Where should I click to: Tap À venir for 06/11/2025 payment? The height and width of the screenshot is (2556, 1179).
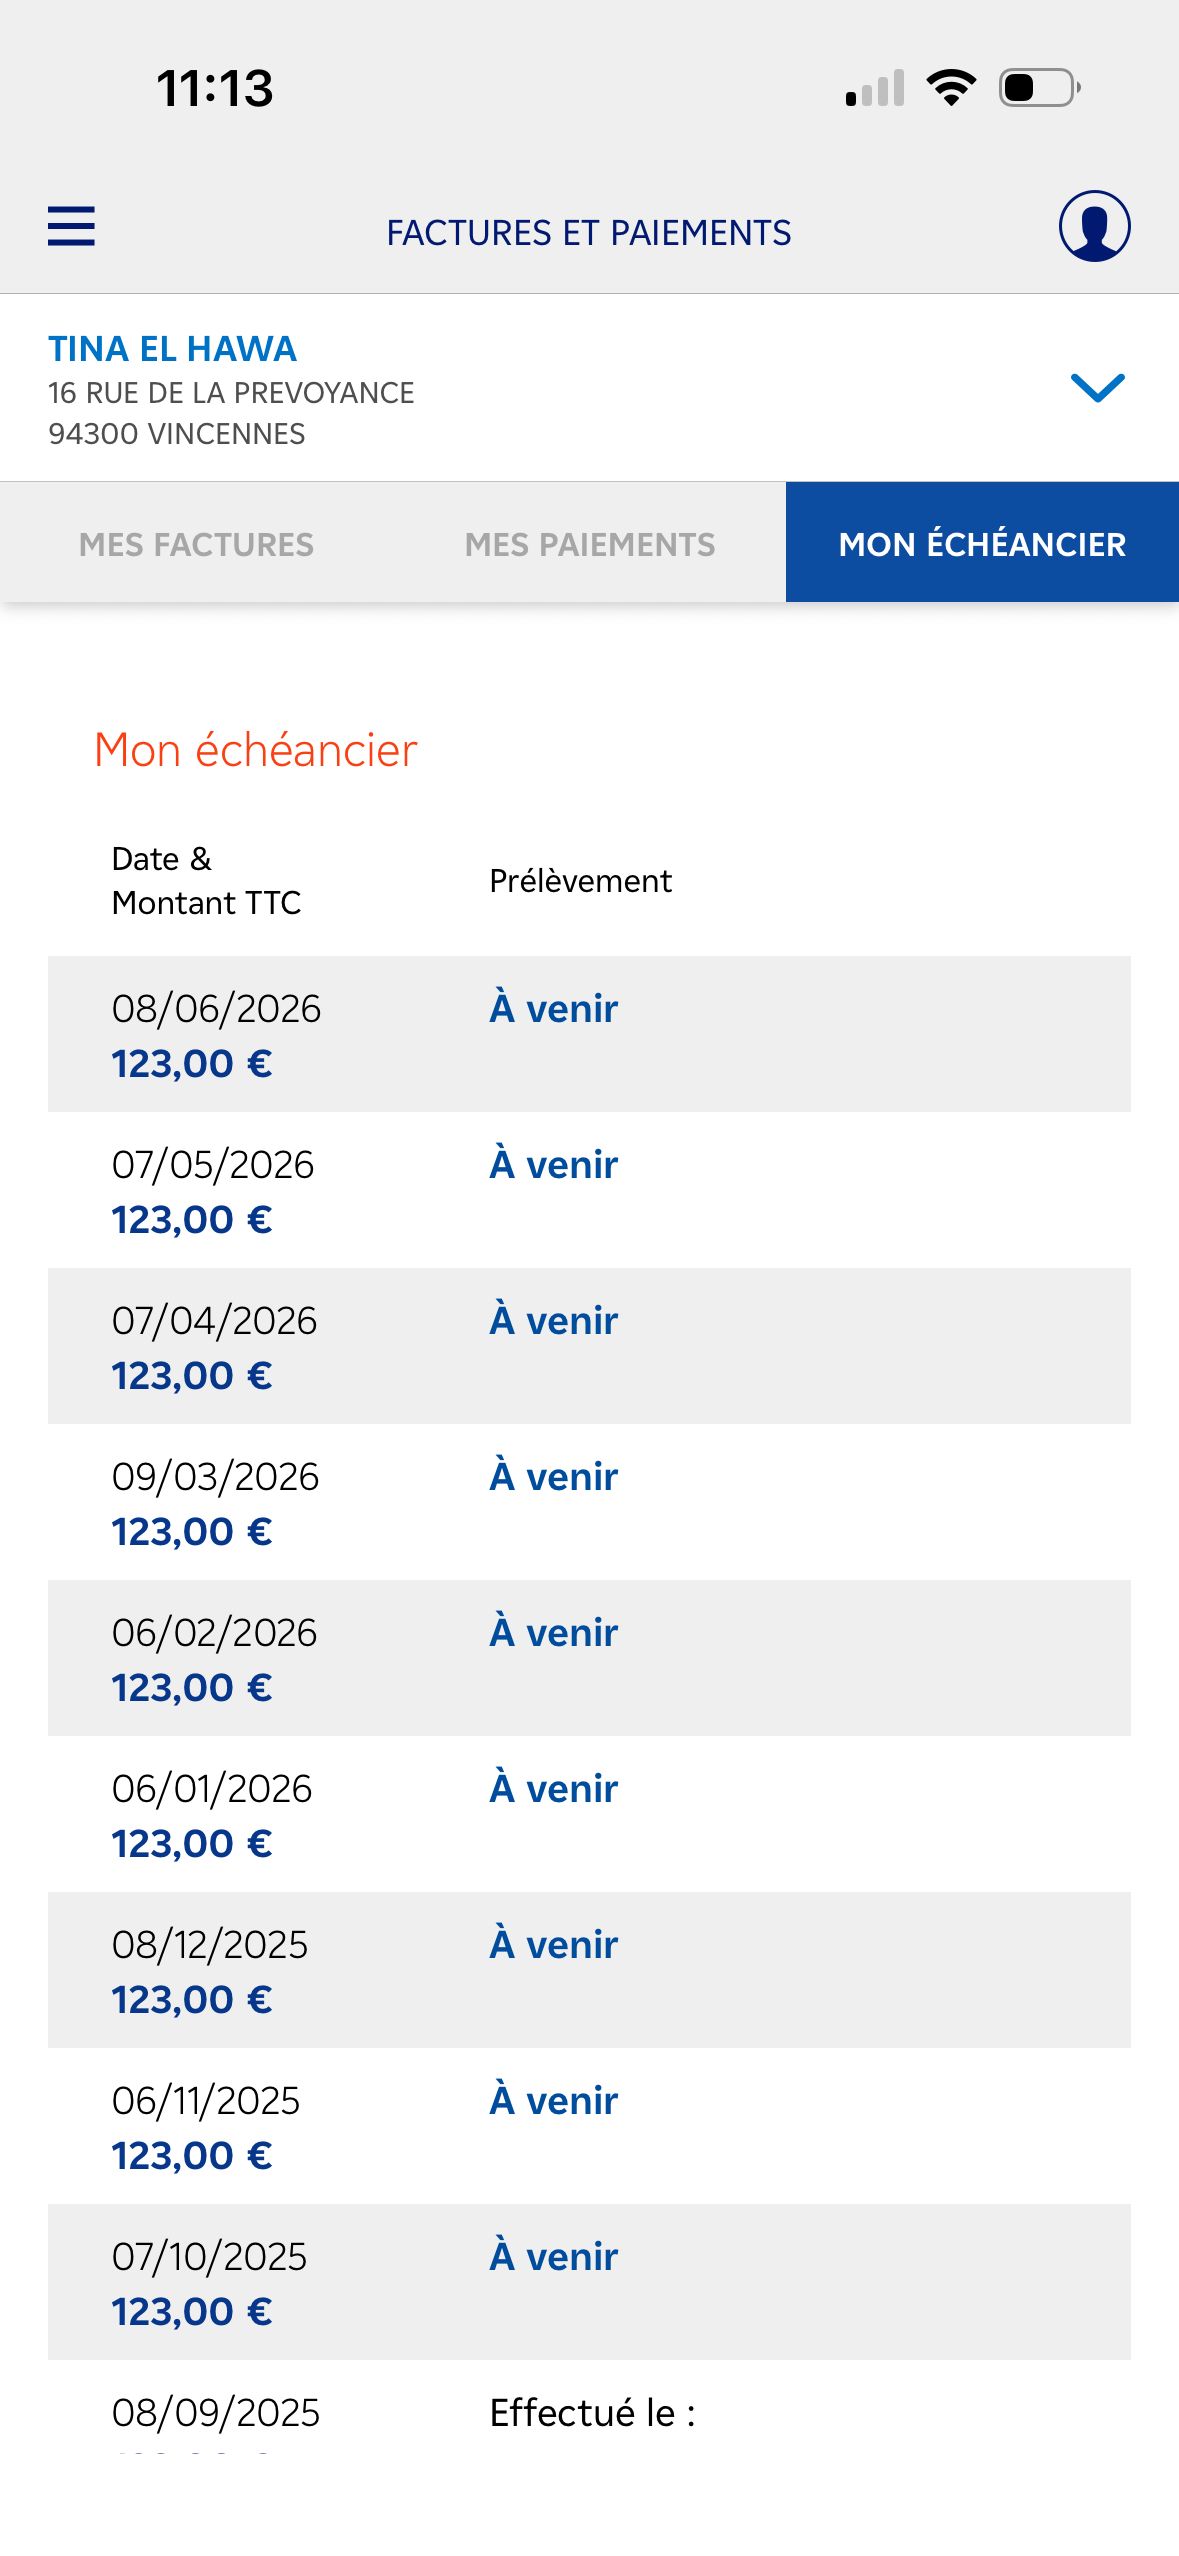pyautogui.click(x=553, y=2100)
